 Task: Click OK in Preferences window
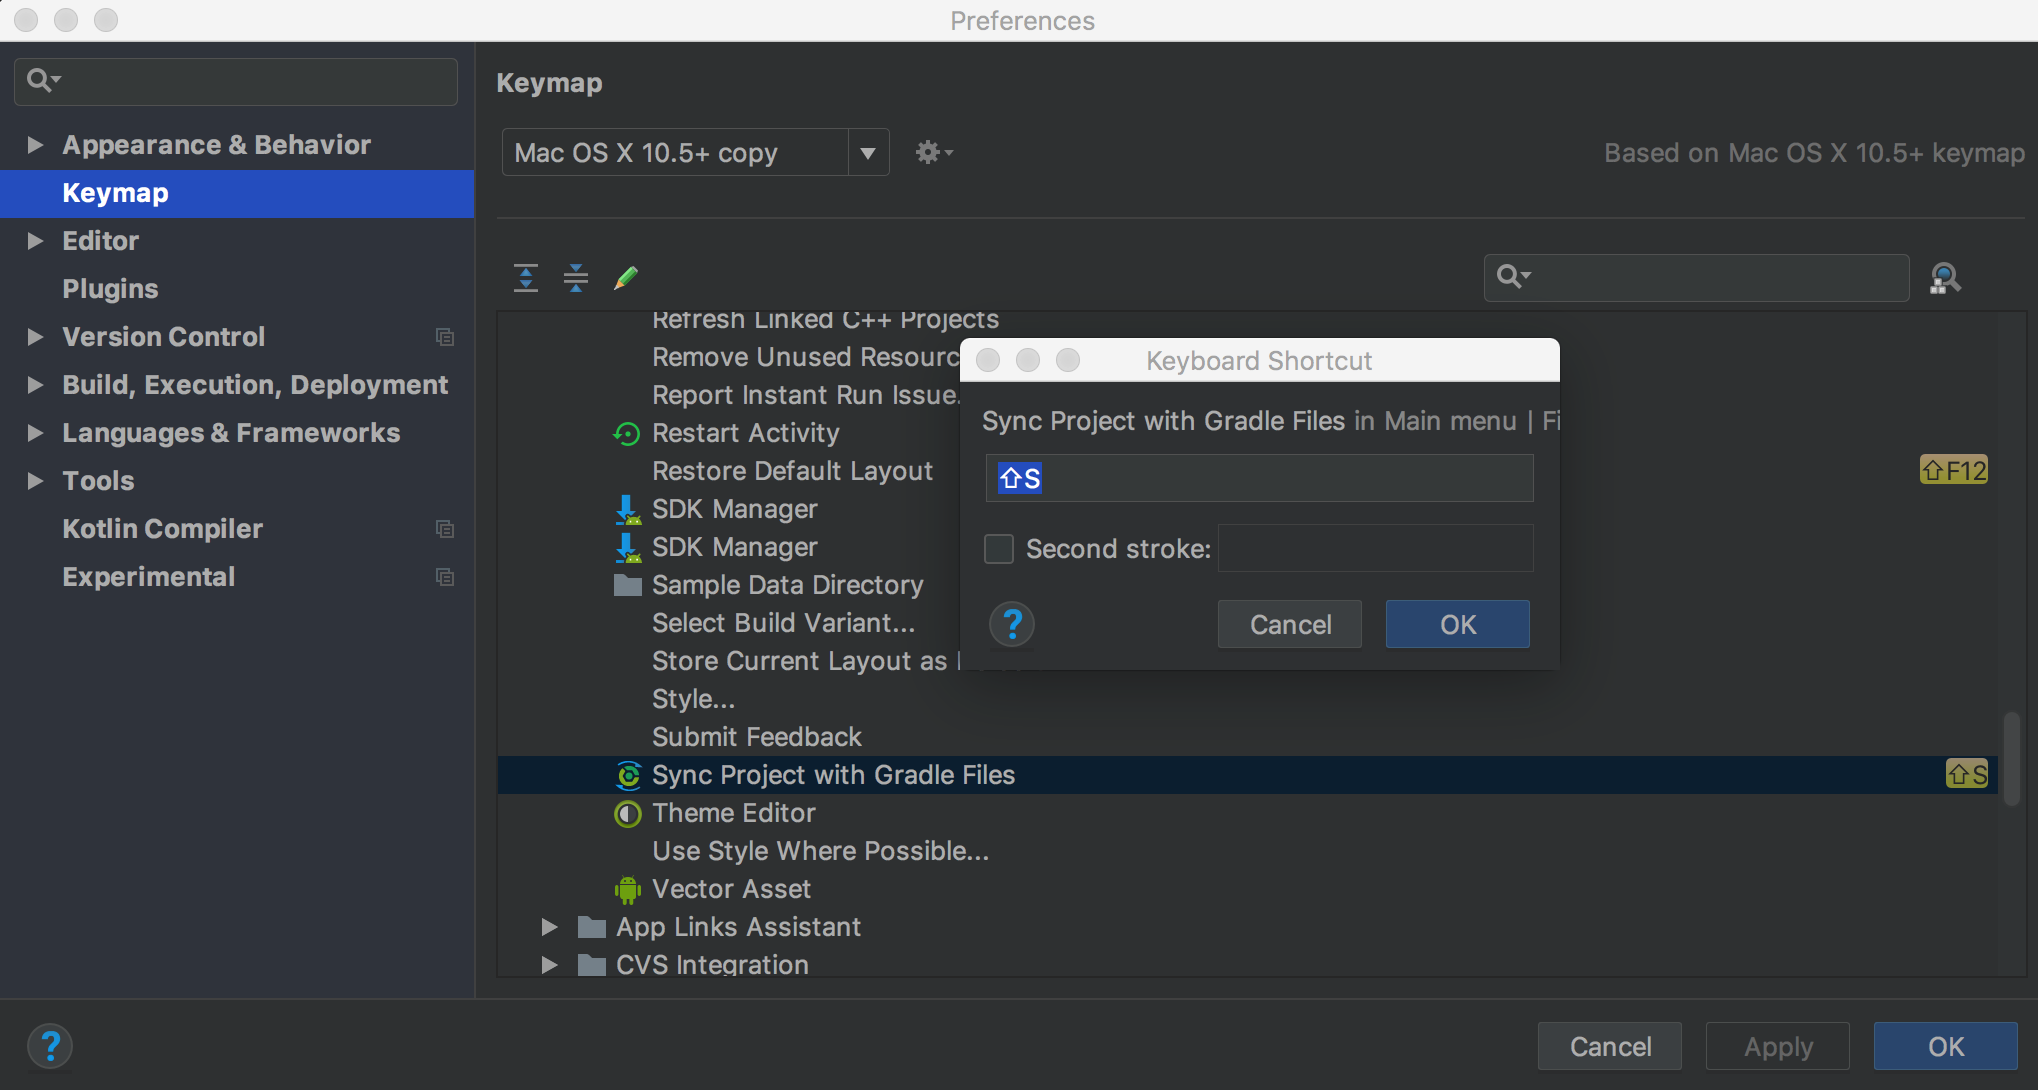1946,1046
